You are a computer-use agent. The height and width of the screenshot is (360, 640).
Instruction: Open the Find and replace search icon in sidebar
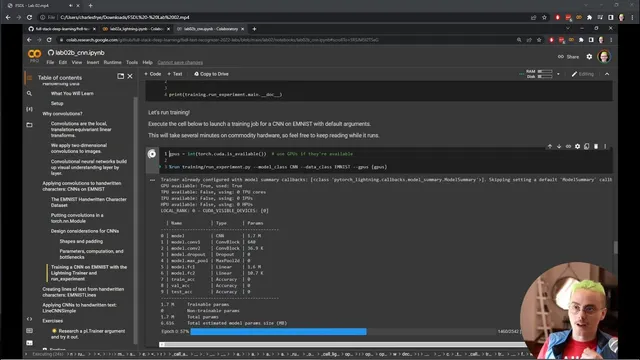(x=29, y=93)
